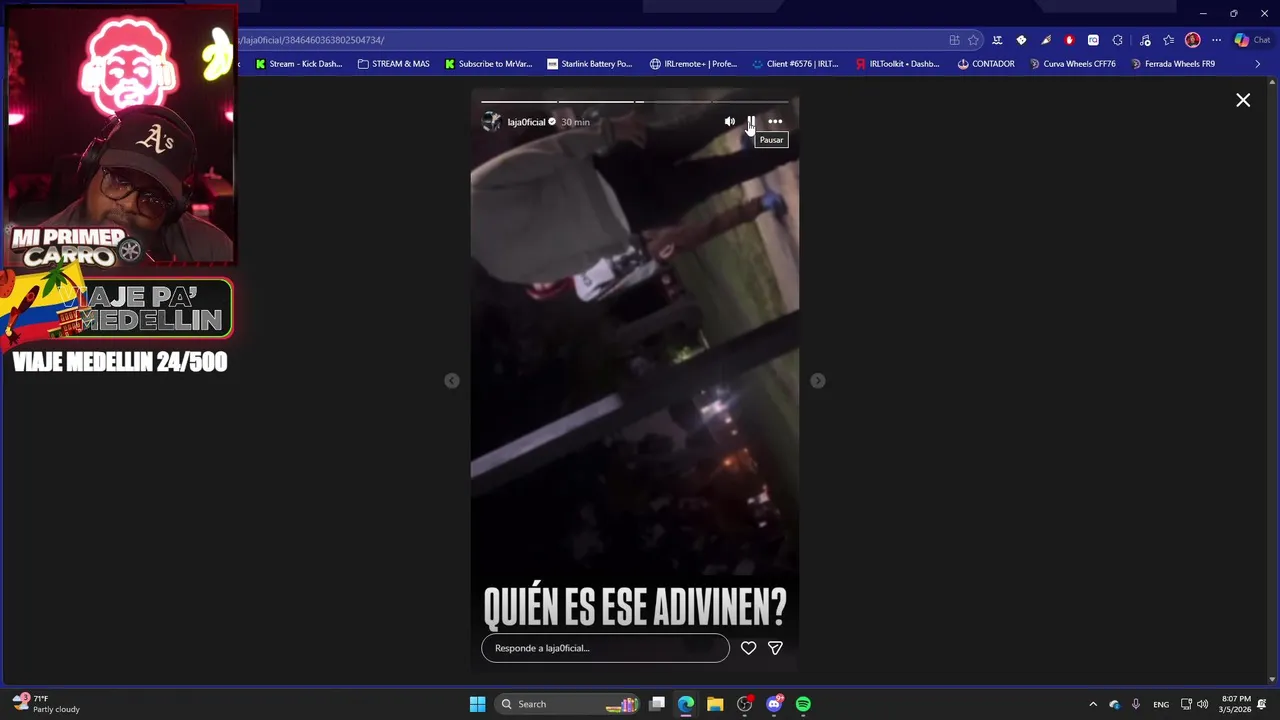
Task: Open the story three-dot options menu
Action: [x=775, y=121]
